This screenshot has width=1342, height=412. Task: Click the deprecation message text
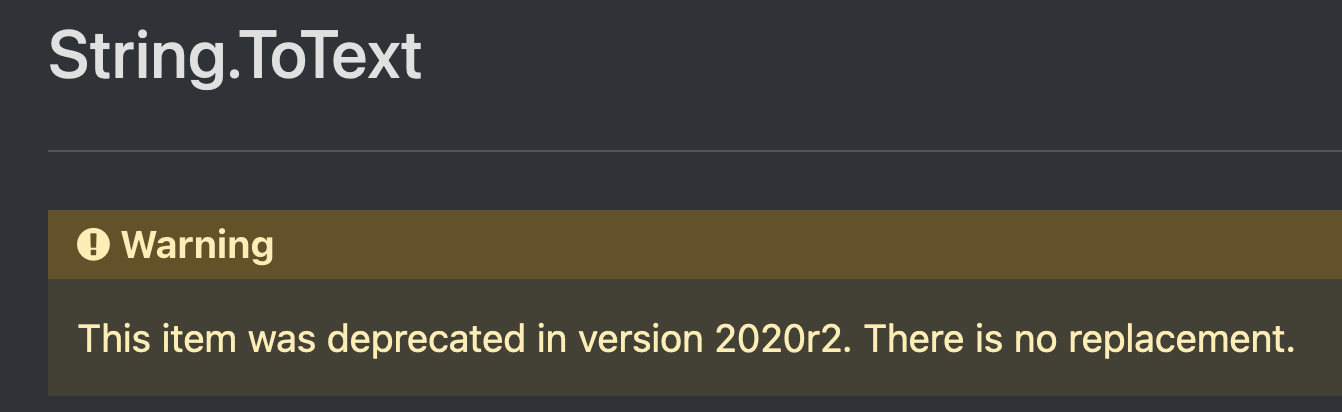[x=687, y=339]
